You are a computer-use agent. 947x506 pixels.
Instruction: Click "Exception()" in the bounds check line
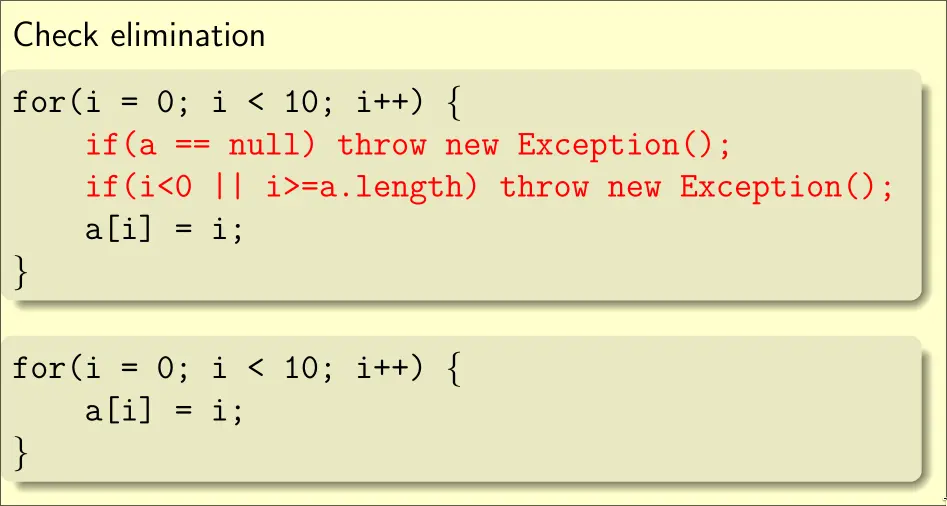786,187
